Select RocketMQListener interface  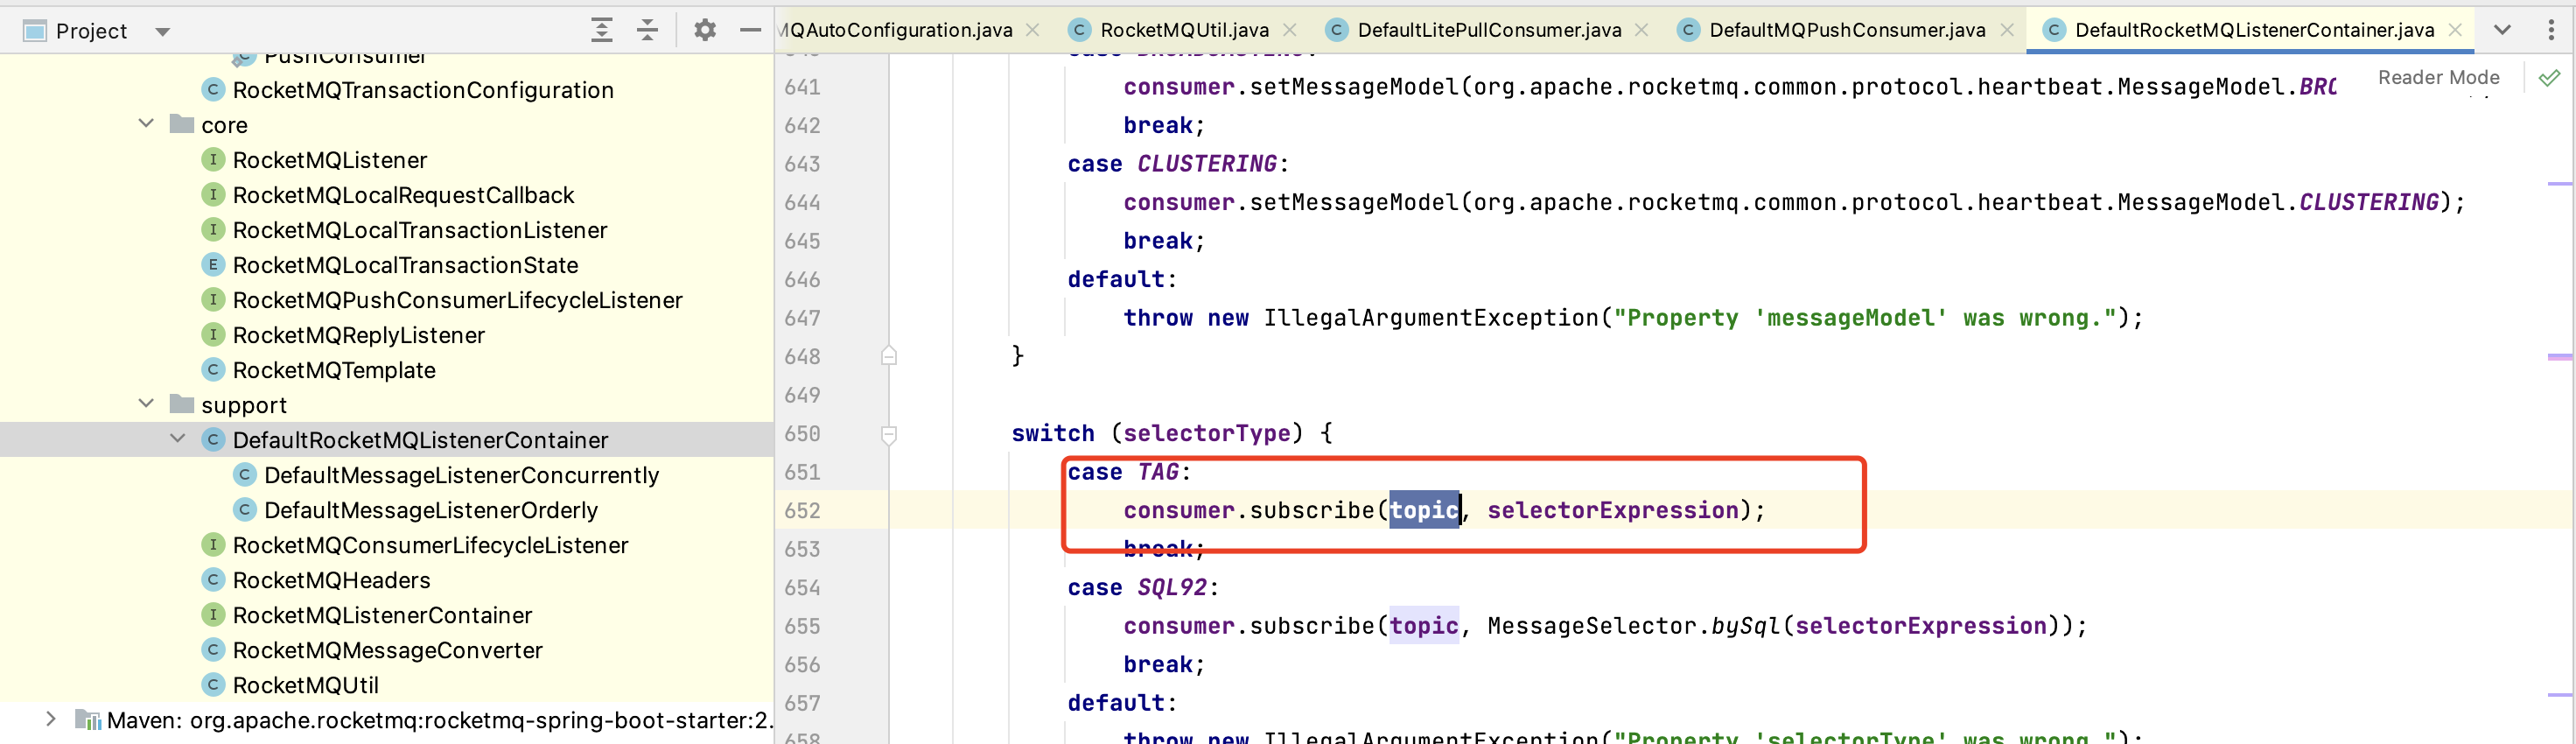pyautogui.click(x=330, y=160)
